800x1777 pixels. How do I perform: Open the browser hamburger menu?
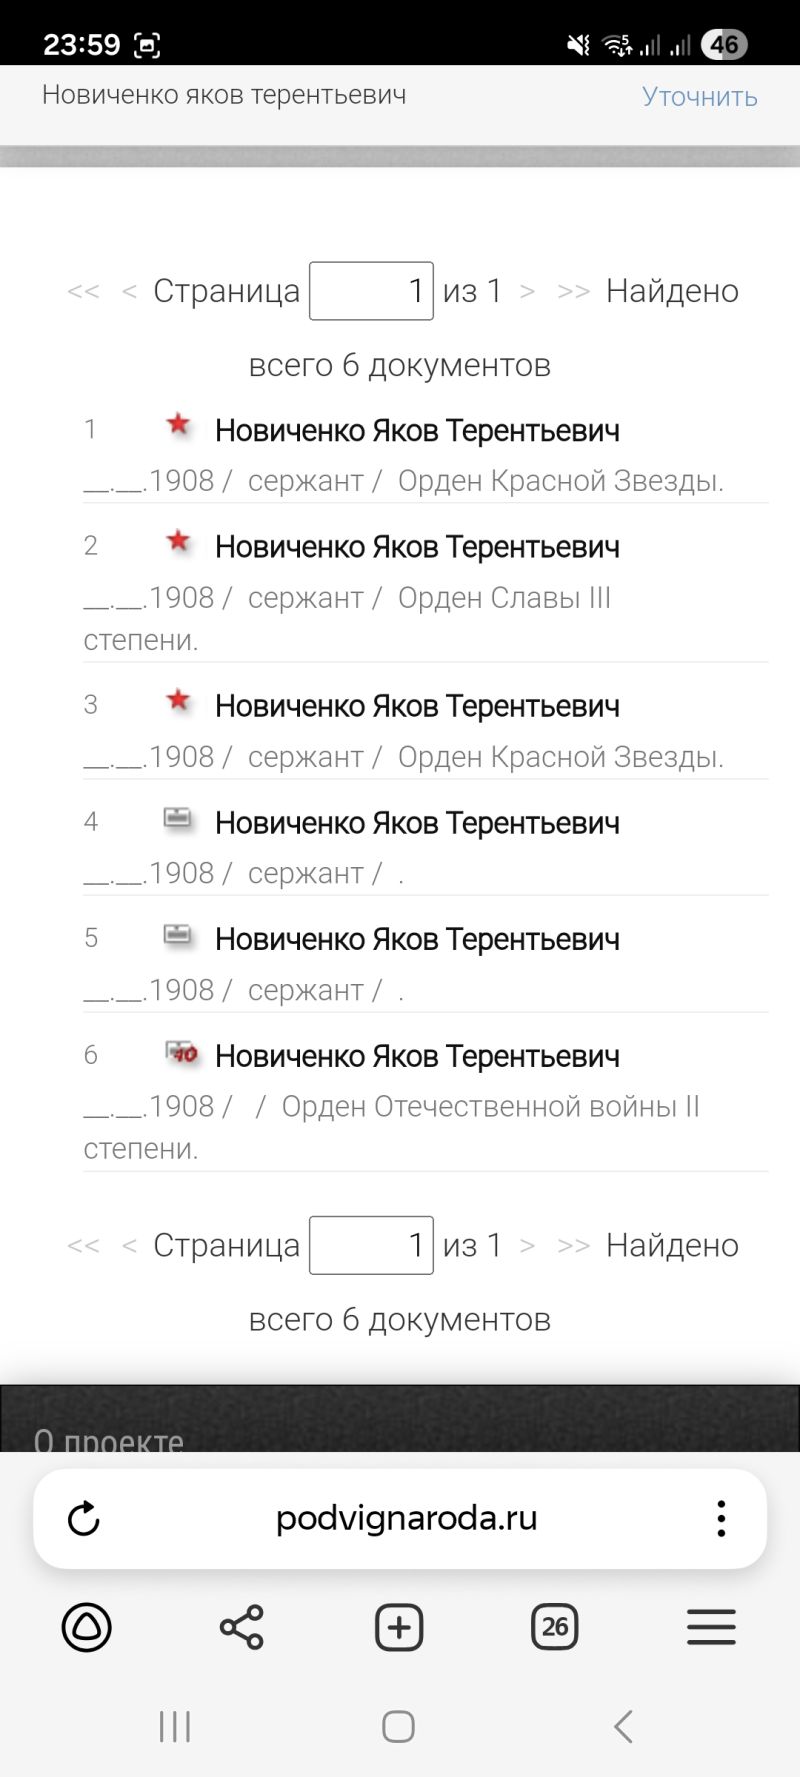click(x=711, y=1627)
